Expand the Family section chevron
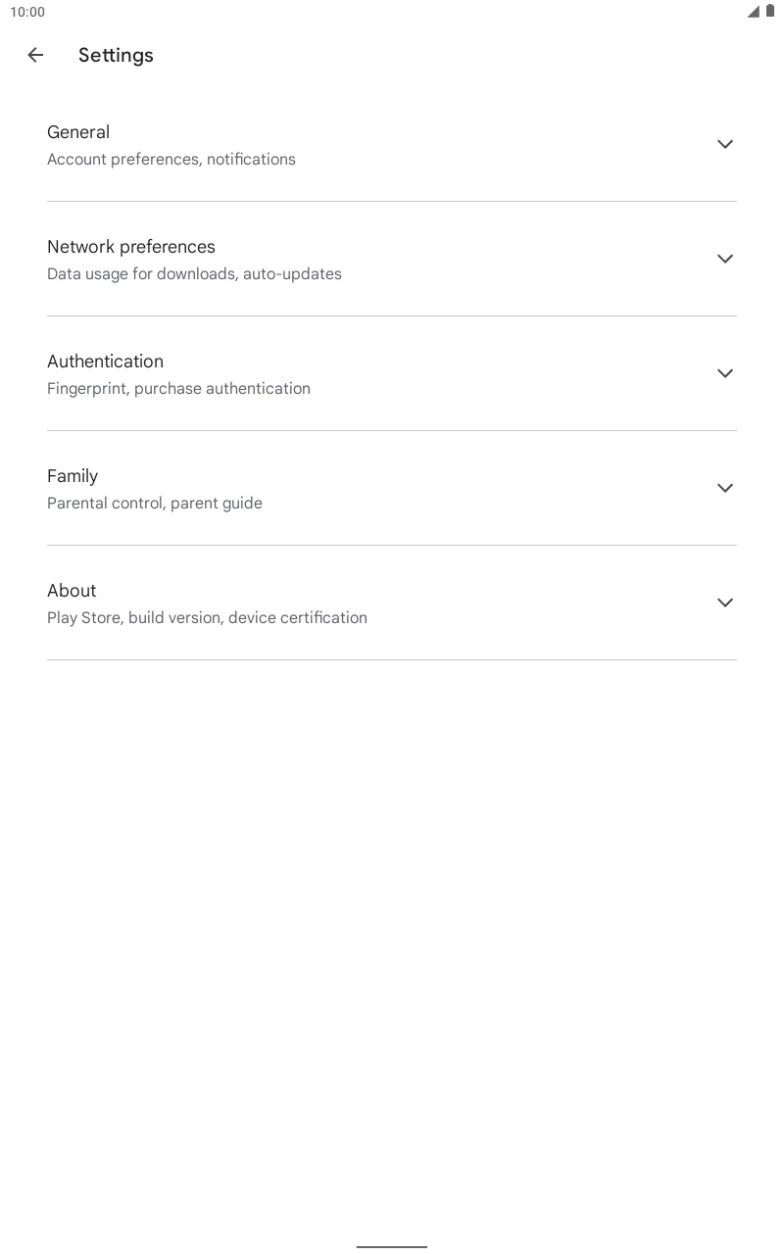 [725, 488]
